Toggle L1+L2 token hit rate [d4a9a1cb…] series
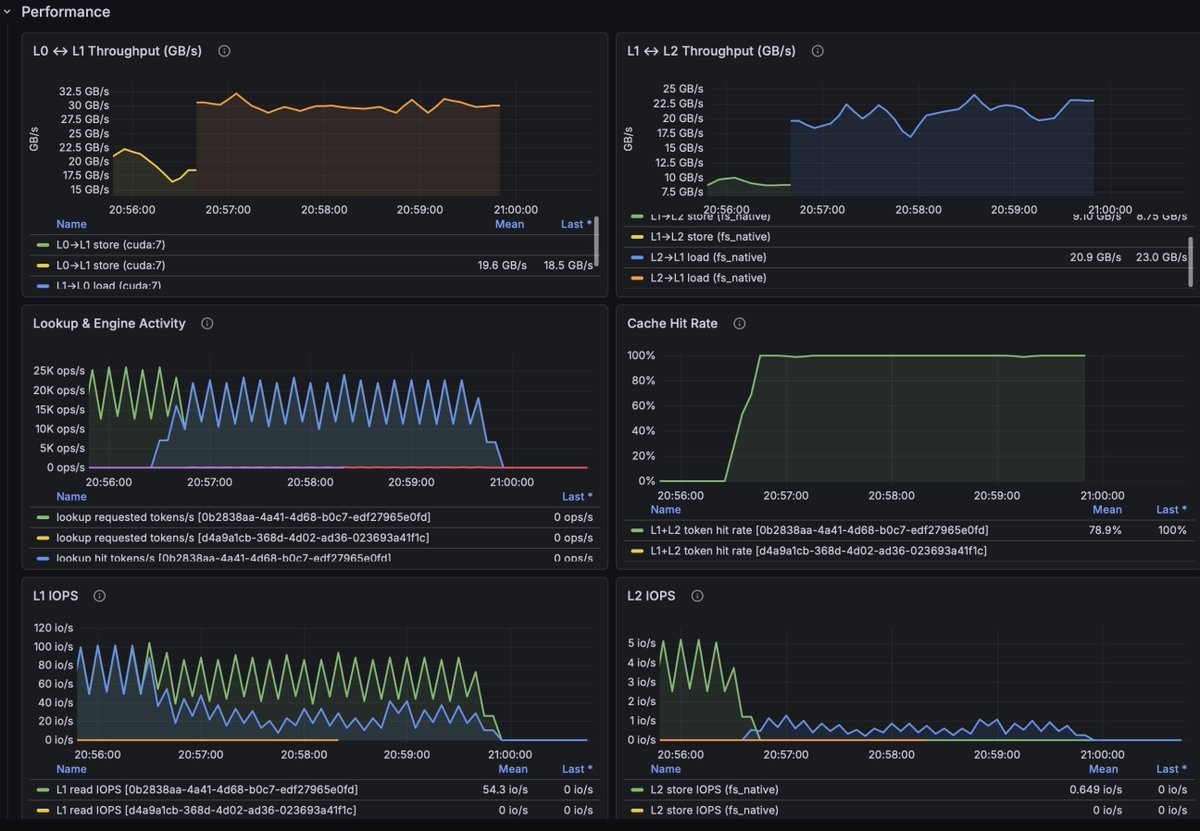 tap(819, 551)
